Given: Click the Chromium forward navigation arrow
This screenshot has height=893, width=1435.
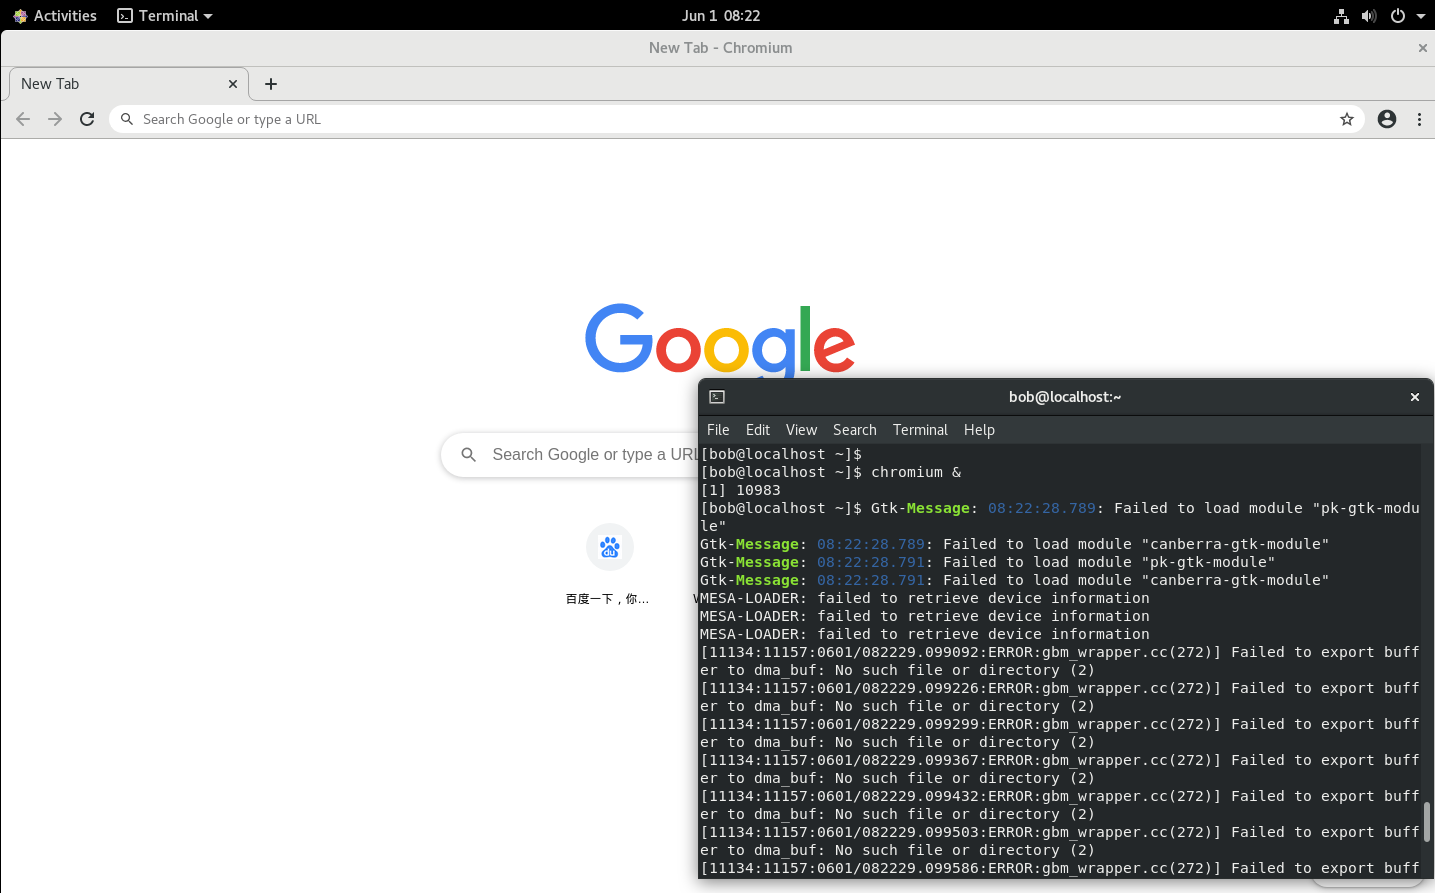Looking at the screenshot, I should pos(55,119).
